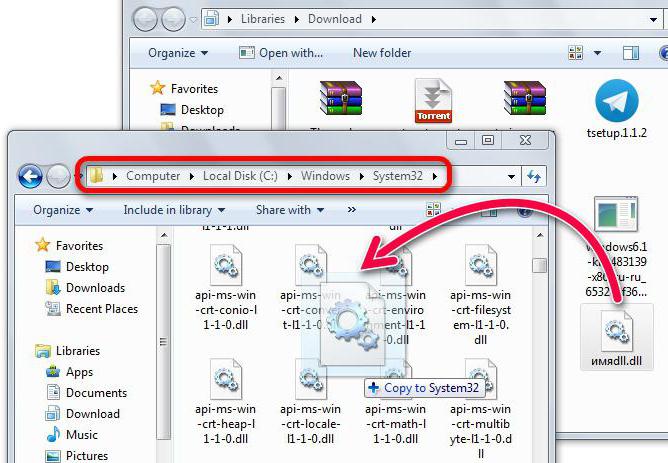Screen dimensions: 668x463
Task: Select имяdll.dll file in Download window
Action: pos(616,337)
